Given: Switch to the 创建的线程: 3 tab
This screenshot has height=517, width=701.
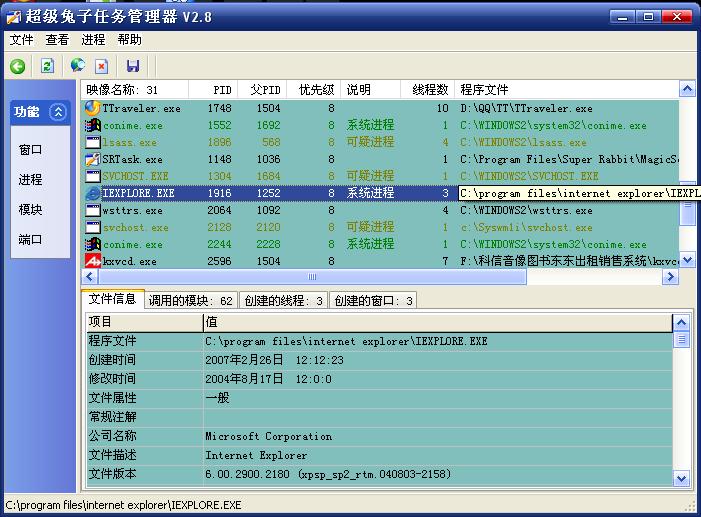Looking at the screenshot, I should point(283,301).
